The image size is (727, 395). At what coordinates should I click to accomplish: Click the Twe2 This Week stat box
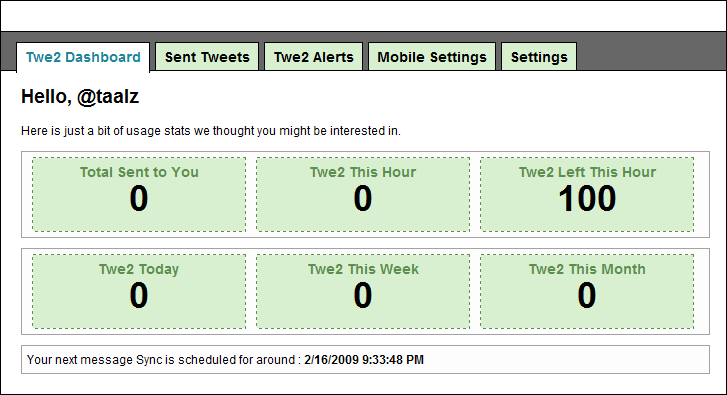pos(363,291)
